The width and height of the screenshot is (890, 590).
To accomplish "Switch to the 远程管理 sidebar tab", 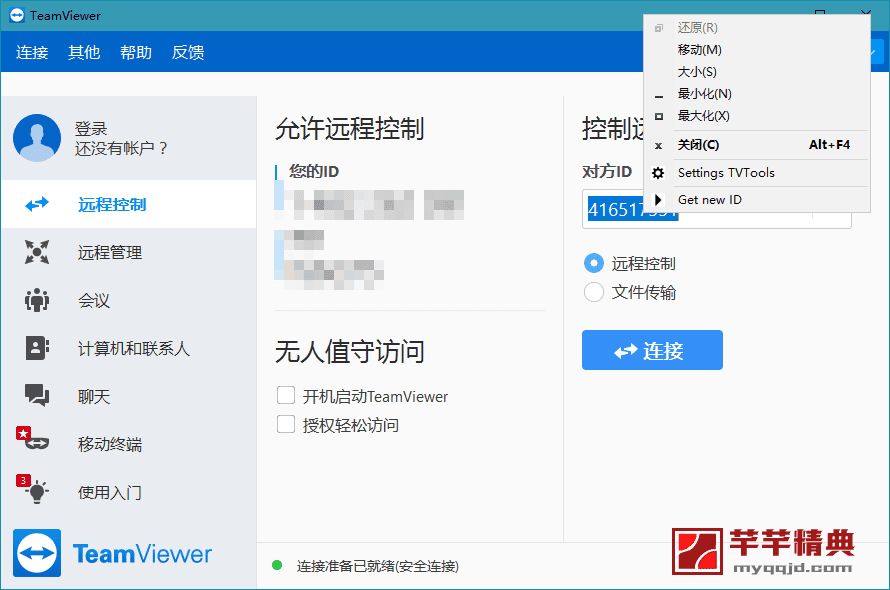I will [x=129, y=252].
